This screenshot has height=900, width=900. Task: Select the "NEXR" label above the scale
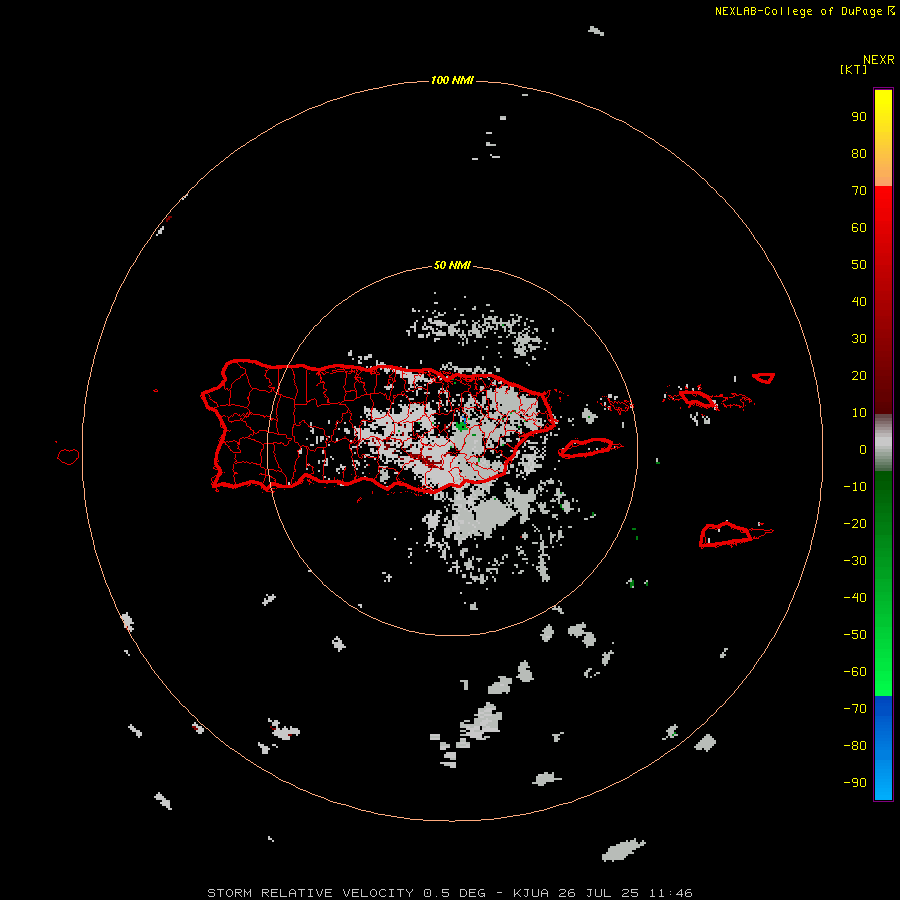coord(878,60)
